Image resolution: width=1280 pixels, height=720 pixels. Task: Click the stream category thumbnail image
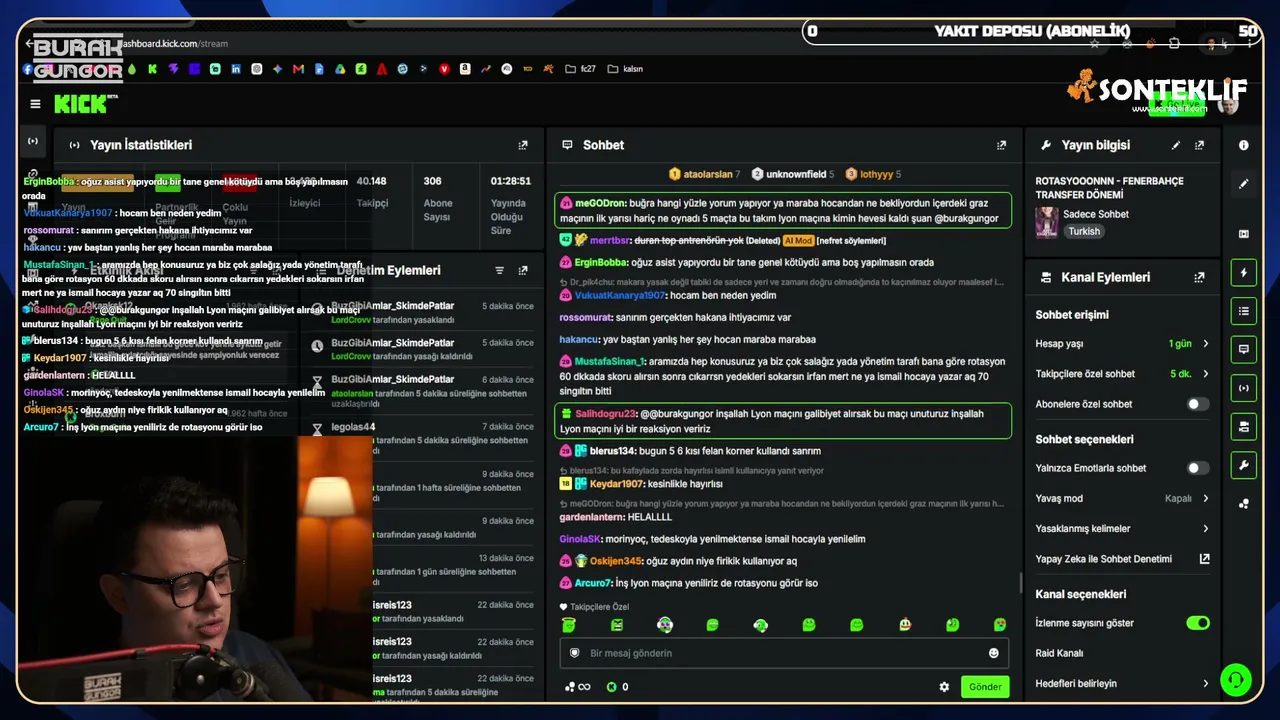[x=1047, y=222]
